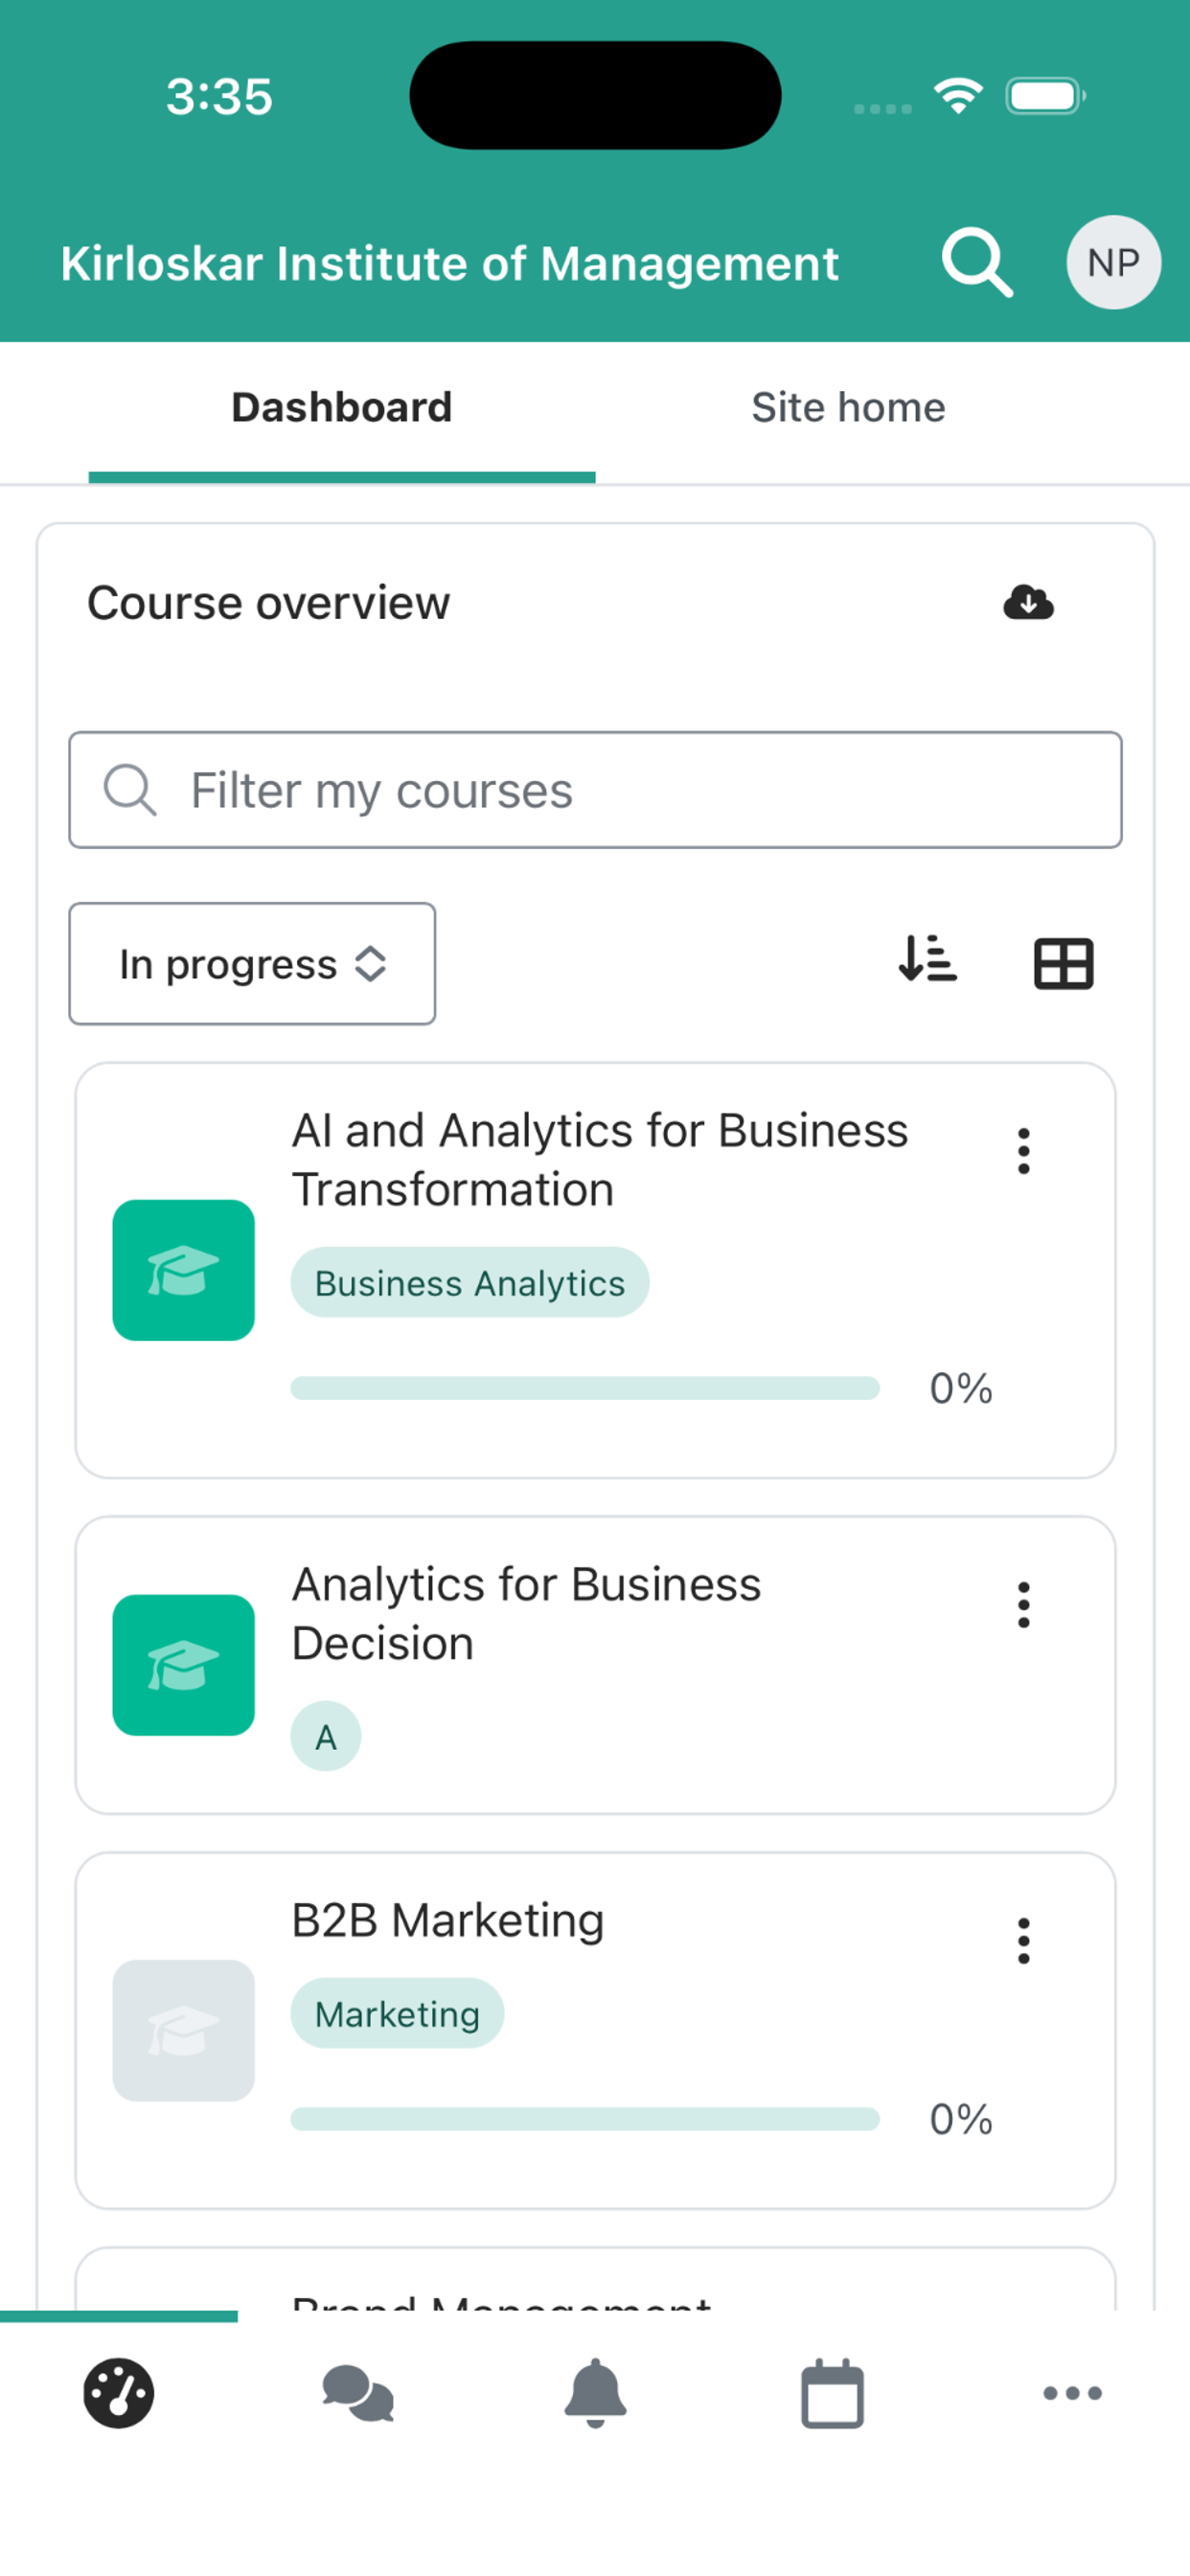Image resolution: width=1190 pixels, height=2576 pixels.
Task: Toggle the grid layout view icon
Action: click(1063, 964)
